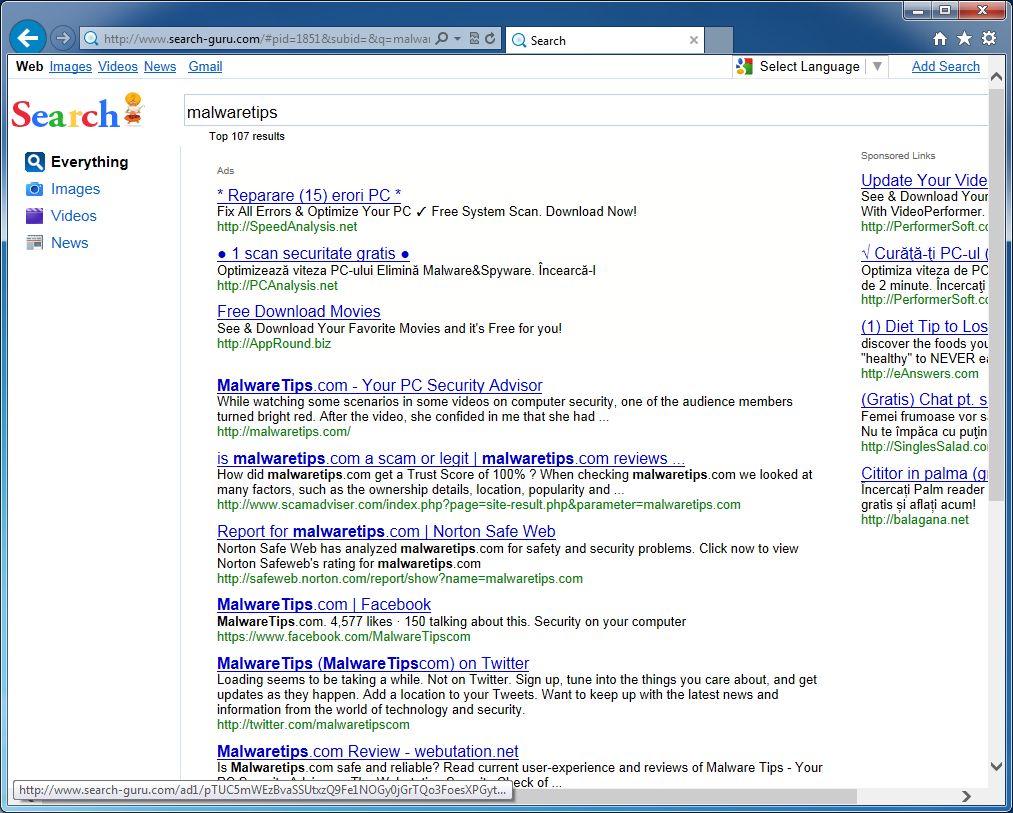Click the back navigation arrow
This screenshot has width=1013, height=813.
pyautogui.click(x=27, y=37)
